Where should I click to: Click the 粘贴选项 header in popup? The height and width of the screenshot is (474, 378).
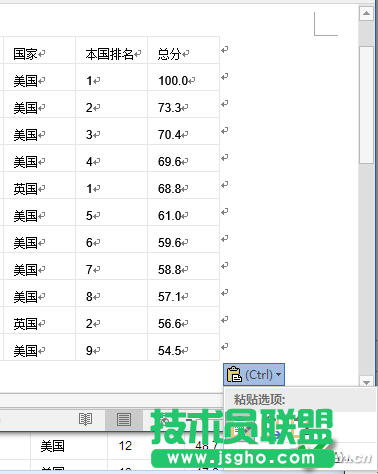(259, 399)
